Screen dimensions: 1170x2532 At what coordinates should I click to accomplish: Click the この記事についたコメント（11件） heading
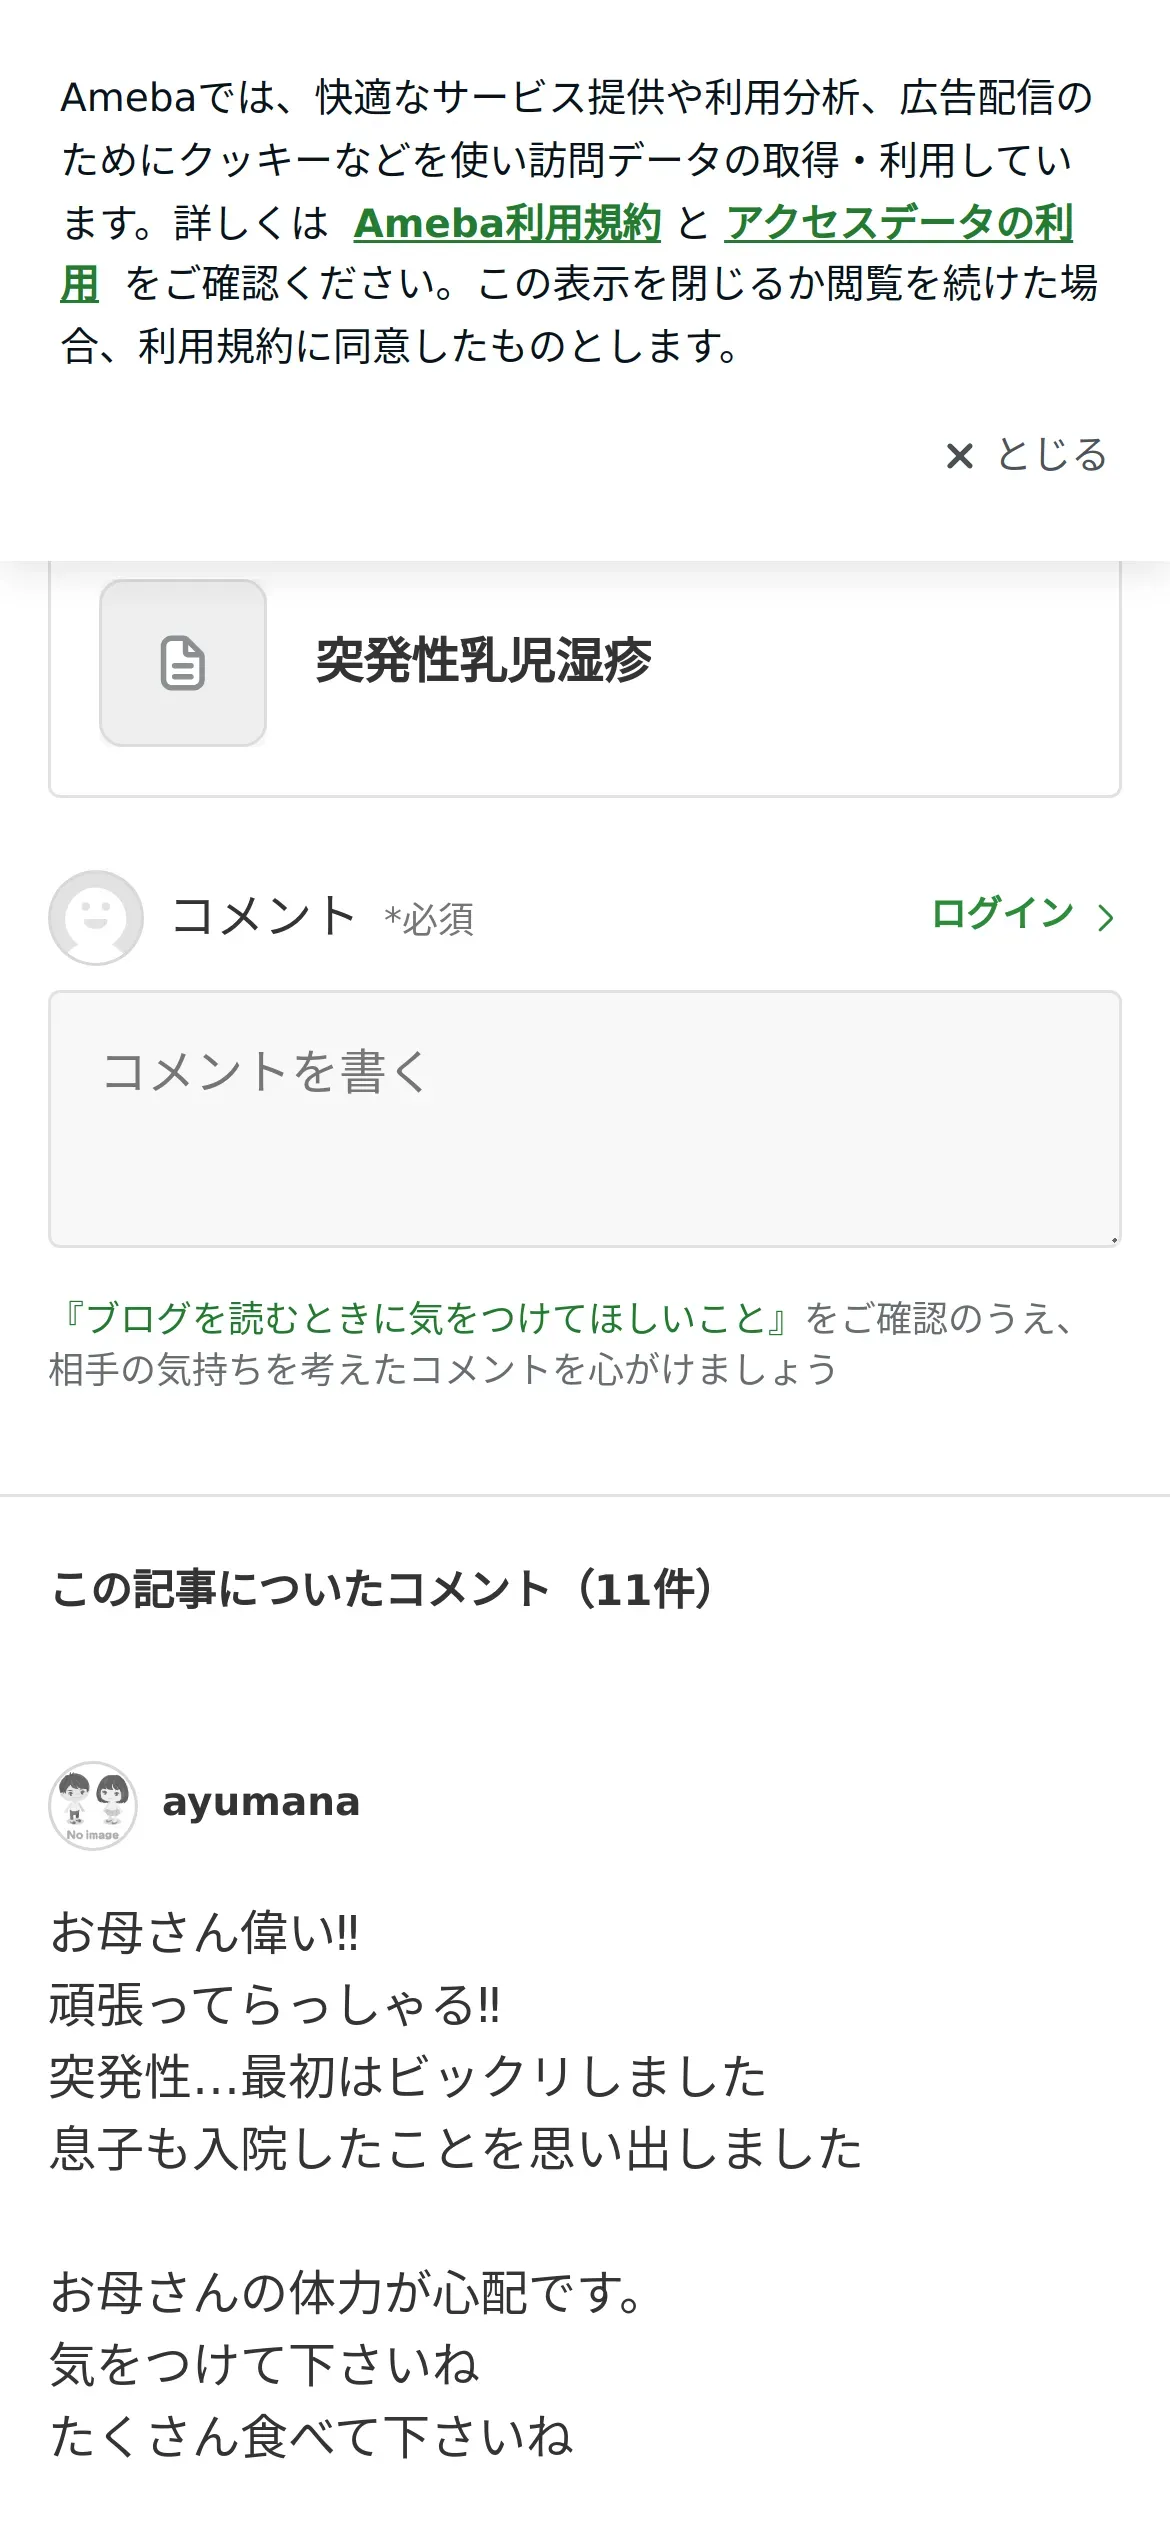coord(383,1589)
